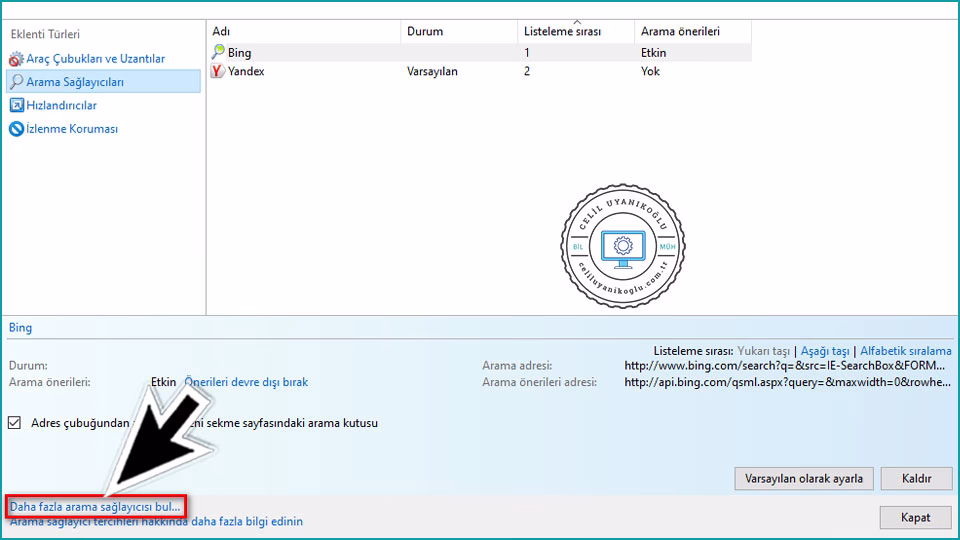Click the Toolbars and Extensions gear icon

(16, 60)
